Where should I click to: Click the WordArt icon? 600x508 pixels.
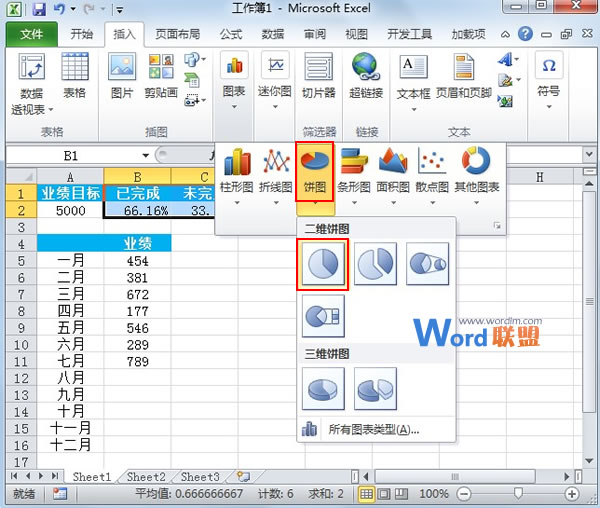pyautogui.click(x=506, y=59)
